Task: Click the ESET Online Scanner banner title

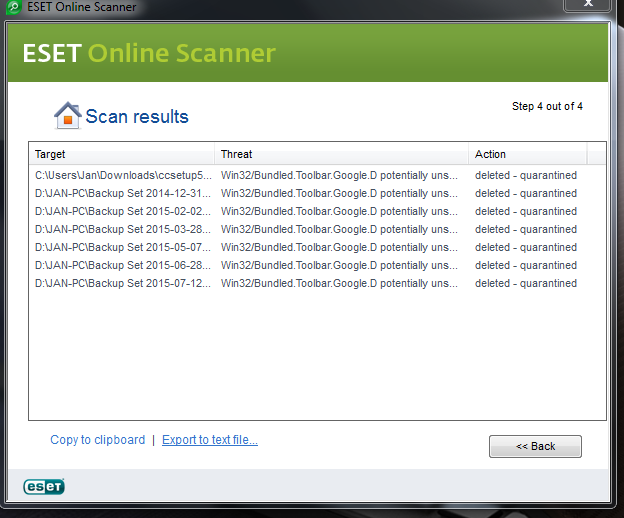Action: [x=149, y=53]
